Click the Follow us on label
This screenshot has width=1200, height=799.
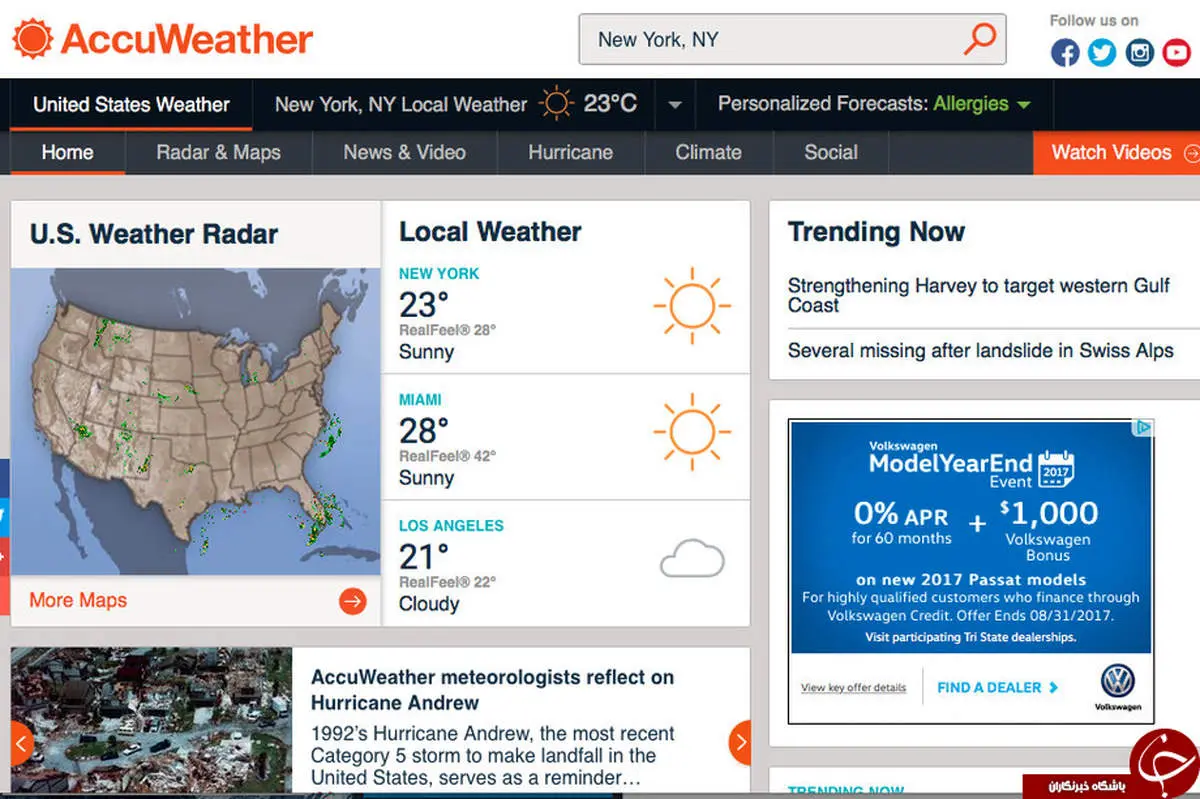click(1094, 20)
